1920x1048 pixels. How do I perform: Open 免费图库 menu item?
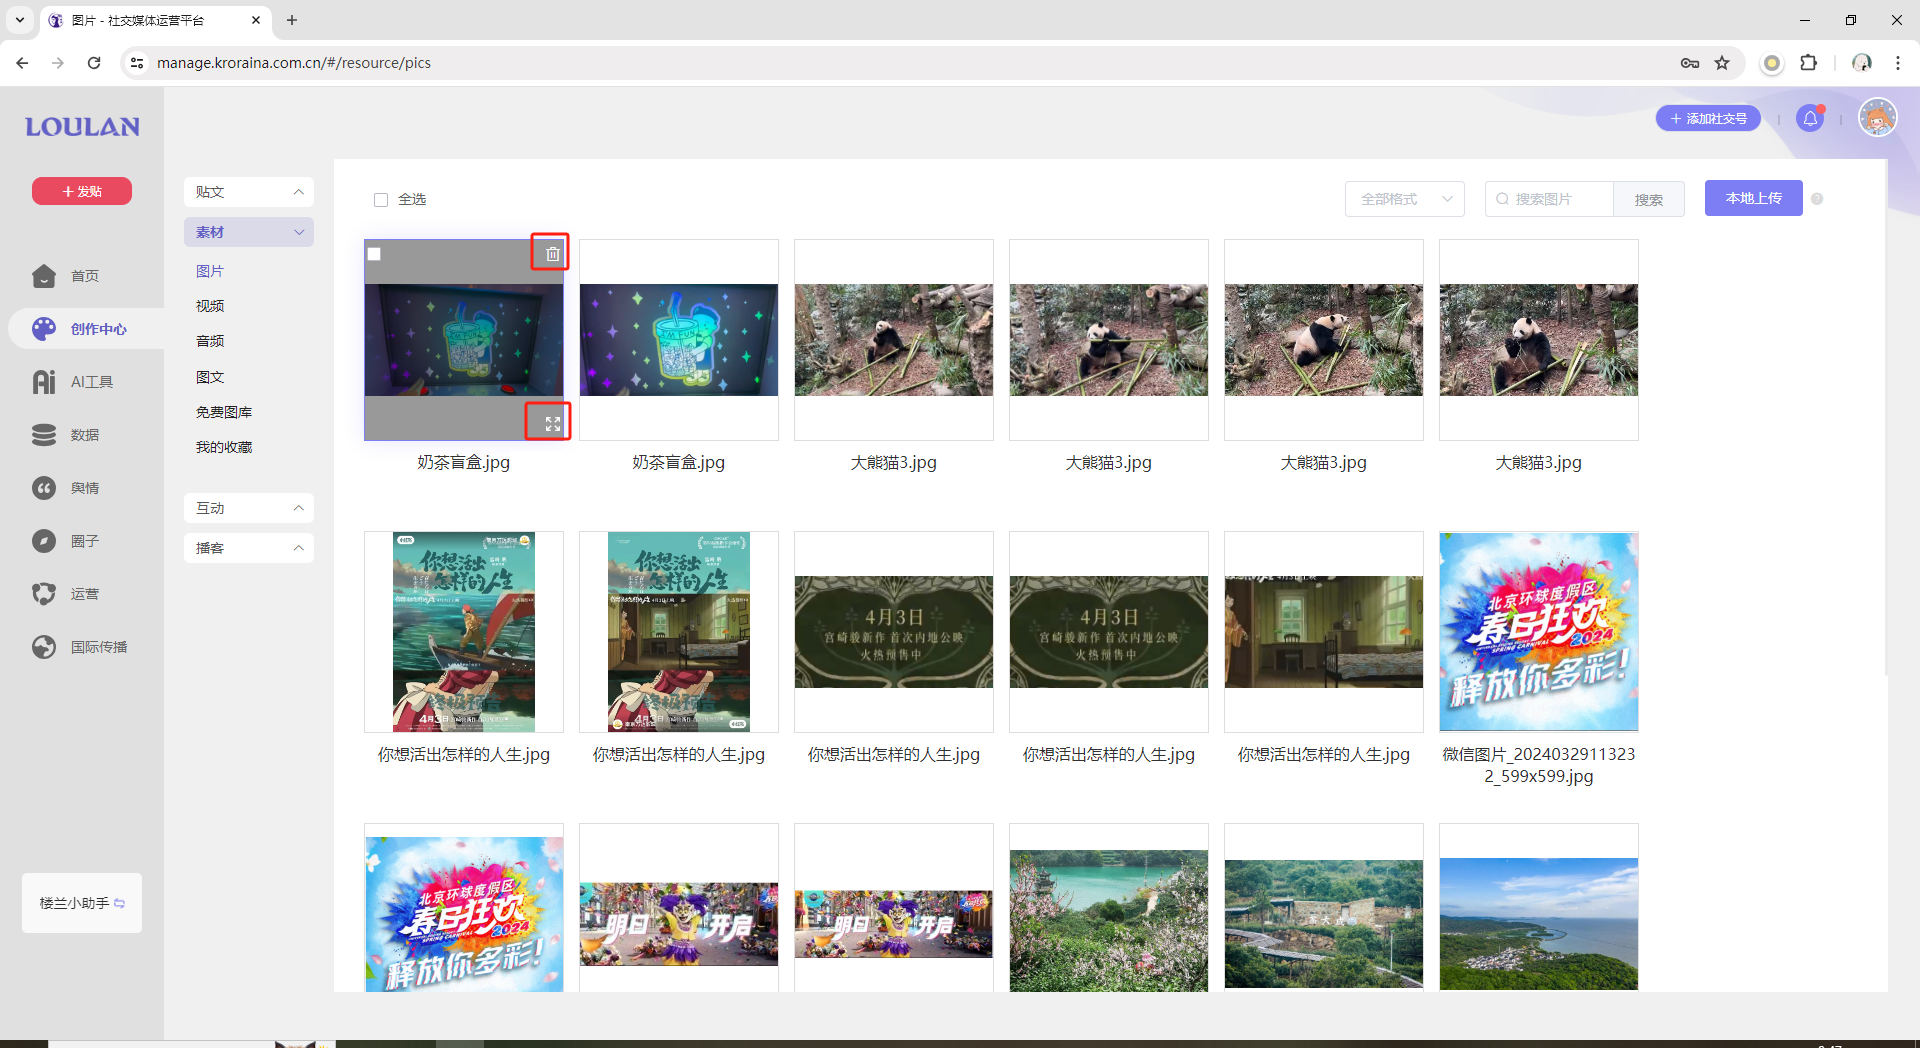224,412
